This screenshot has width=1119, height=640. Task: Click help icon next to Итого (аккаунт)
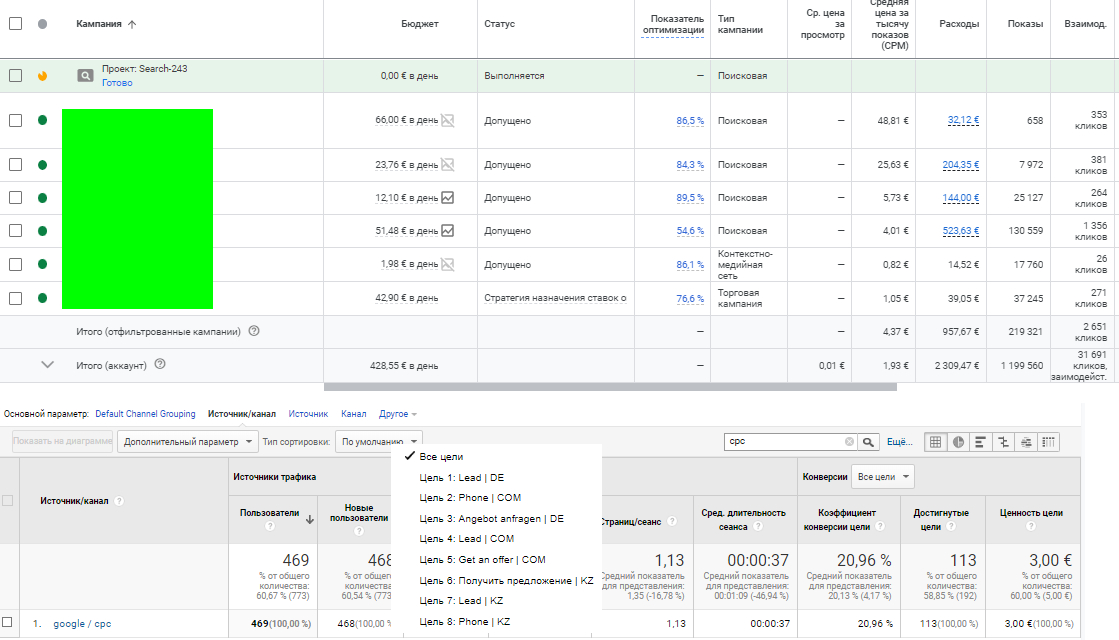point(160,365)
